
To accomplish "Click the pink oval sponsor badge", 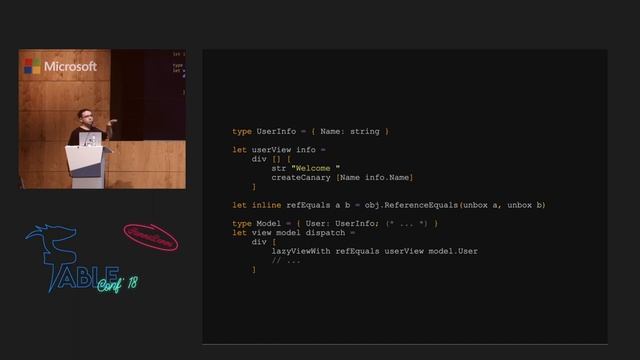I will [x=151, y=238].
